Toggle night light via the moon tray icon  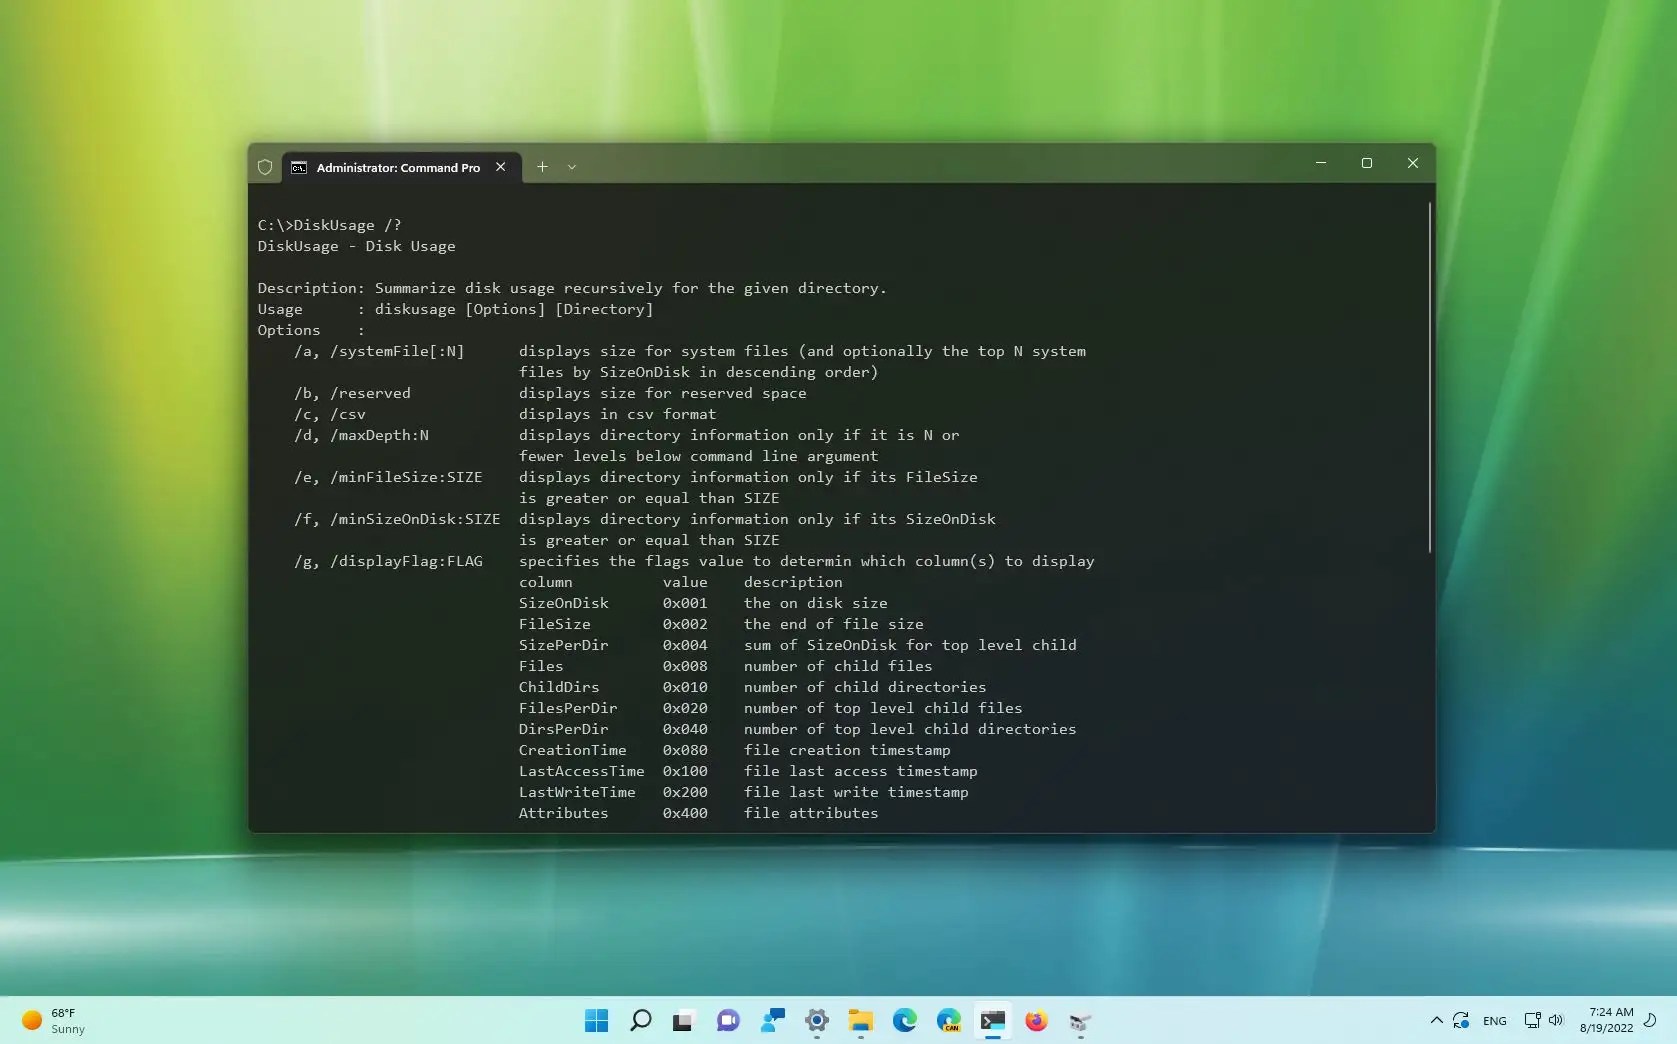1651,1021
